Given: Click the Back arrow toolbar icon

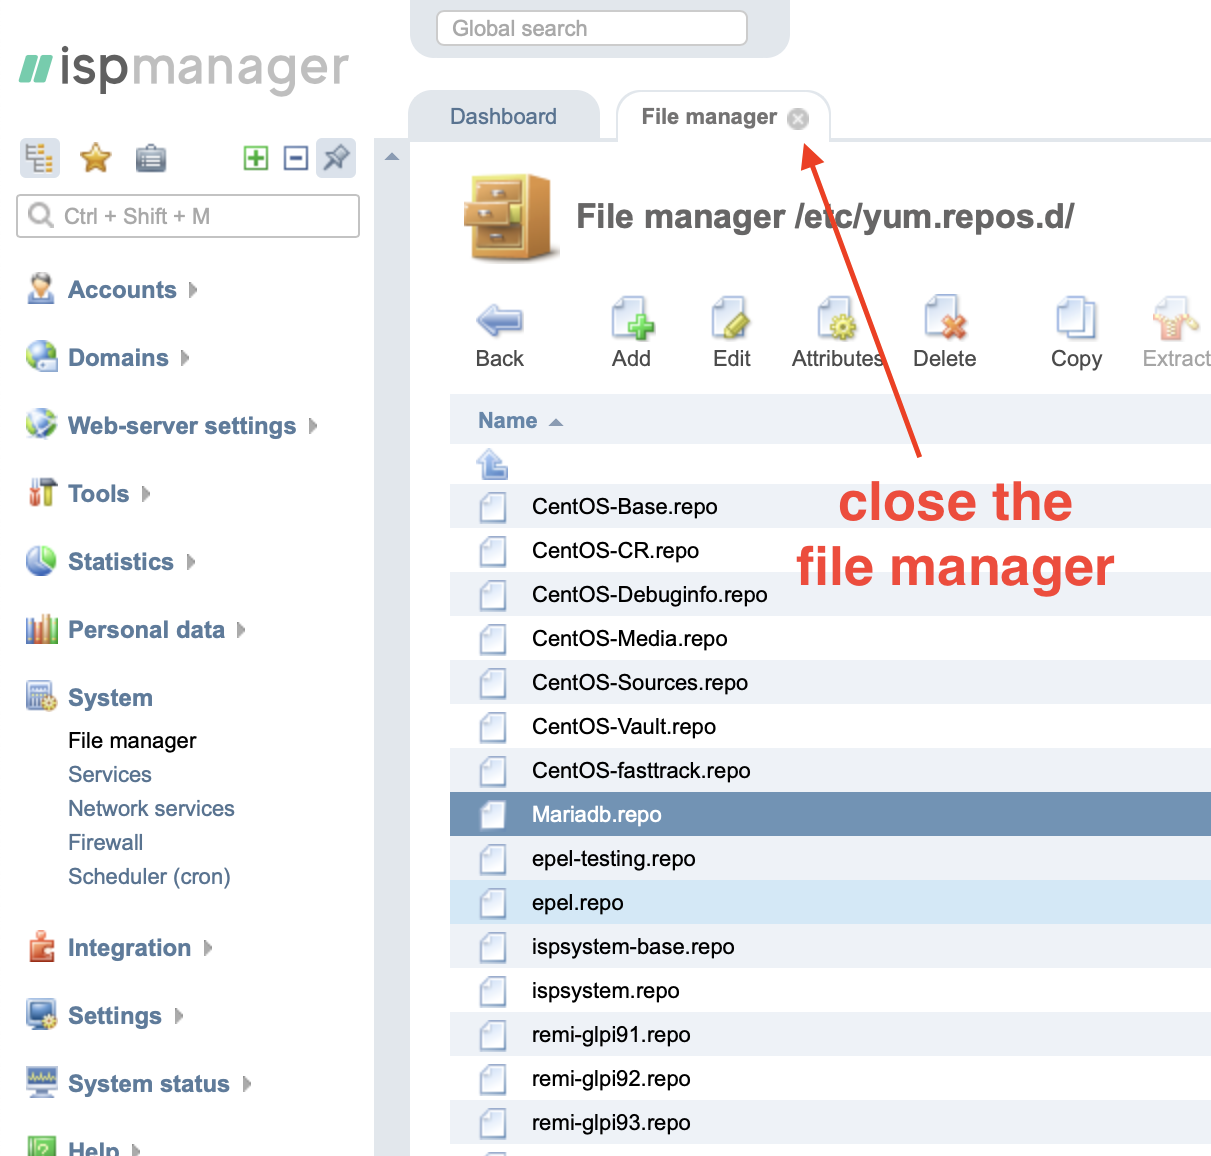Looking at the screenshot, I should [499, 321].
